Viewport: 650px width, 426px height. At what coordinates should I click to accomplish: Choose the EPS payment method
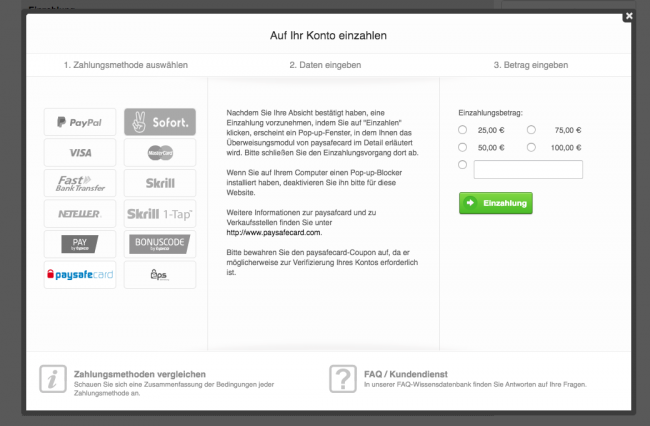[160, 274]
